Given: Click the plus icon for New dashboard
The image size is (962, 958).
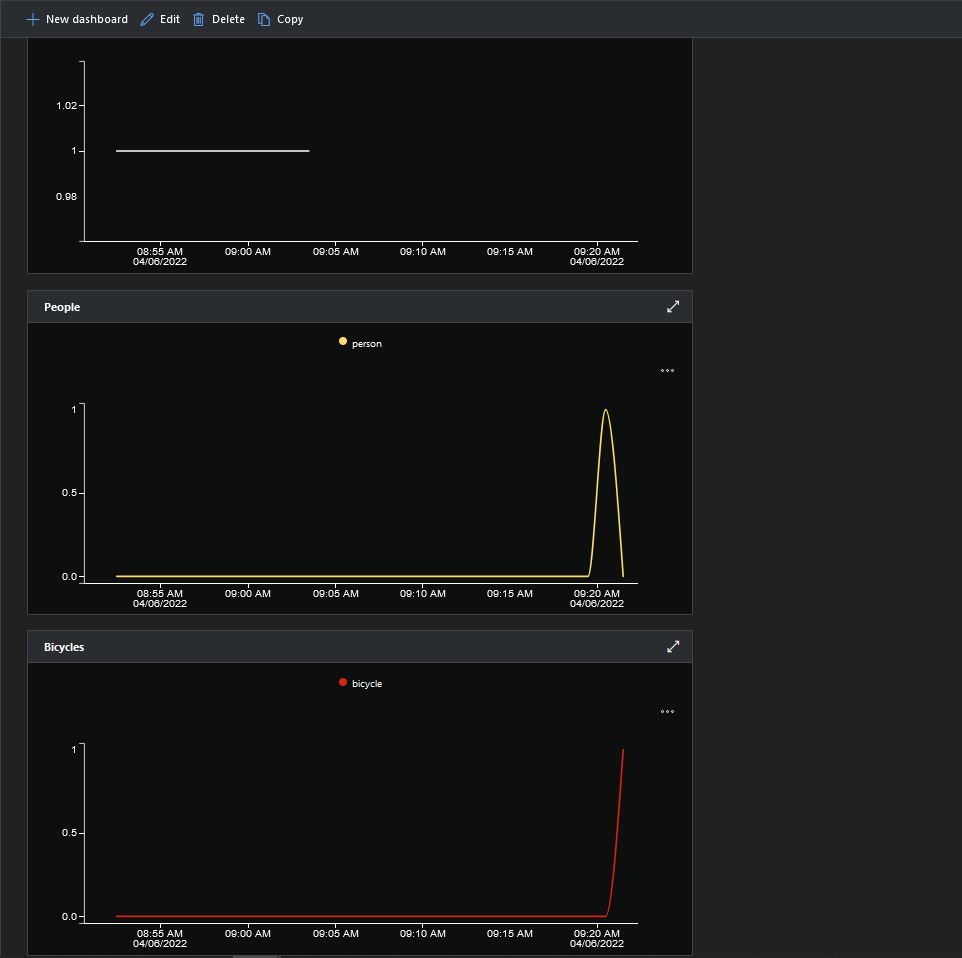Looking at the screenshot, I should pos(33,19).
